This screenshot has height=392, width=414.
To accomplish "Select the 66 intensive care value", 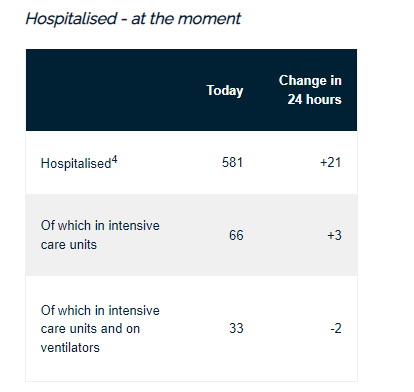I will pos(236,235).
